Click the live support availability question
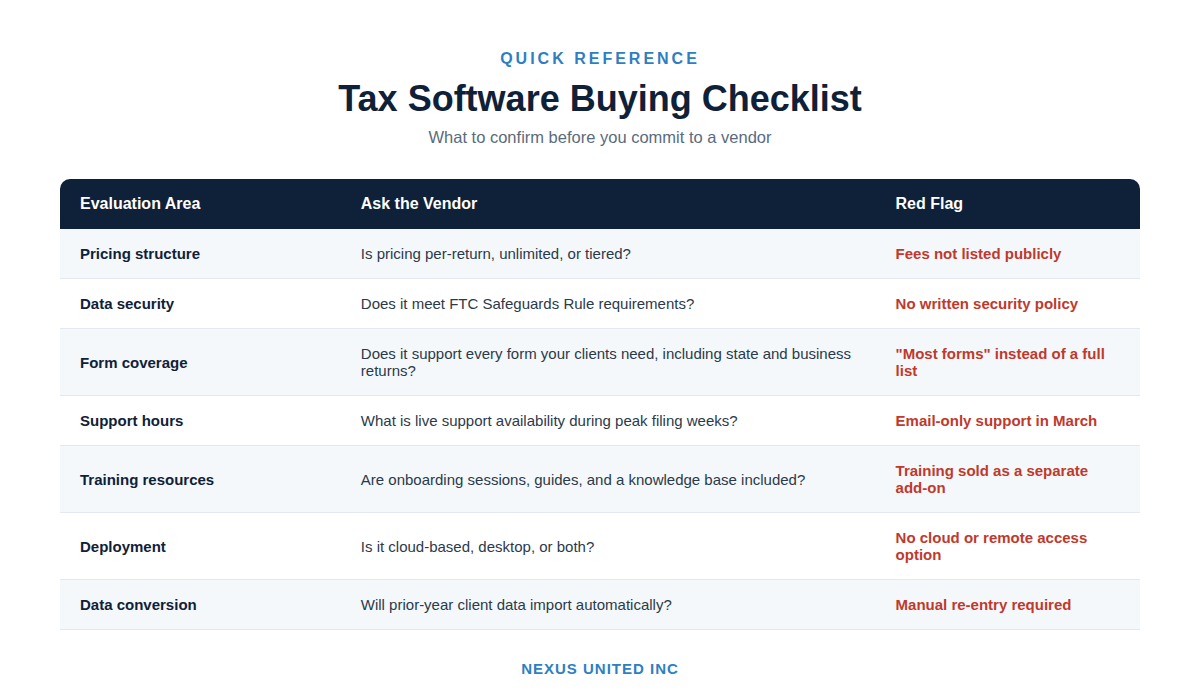The image size is (1200, 700). pyautogui.click(x=549, y=421)
